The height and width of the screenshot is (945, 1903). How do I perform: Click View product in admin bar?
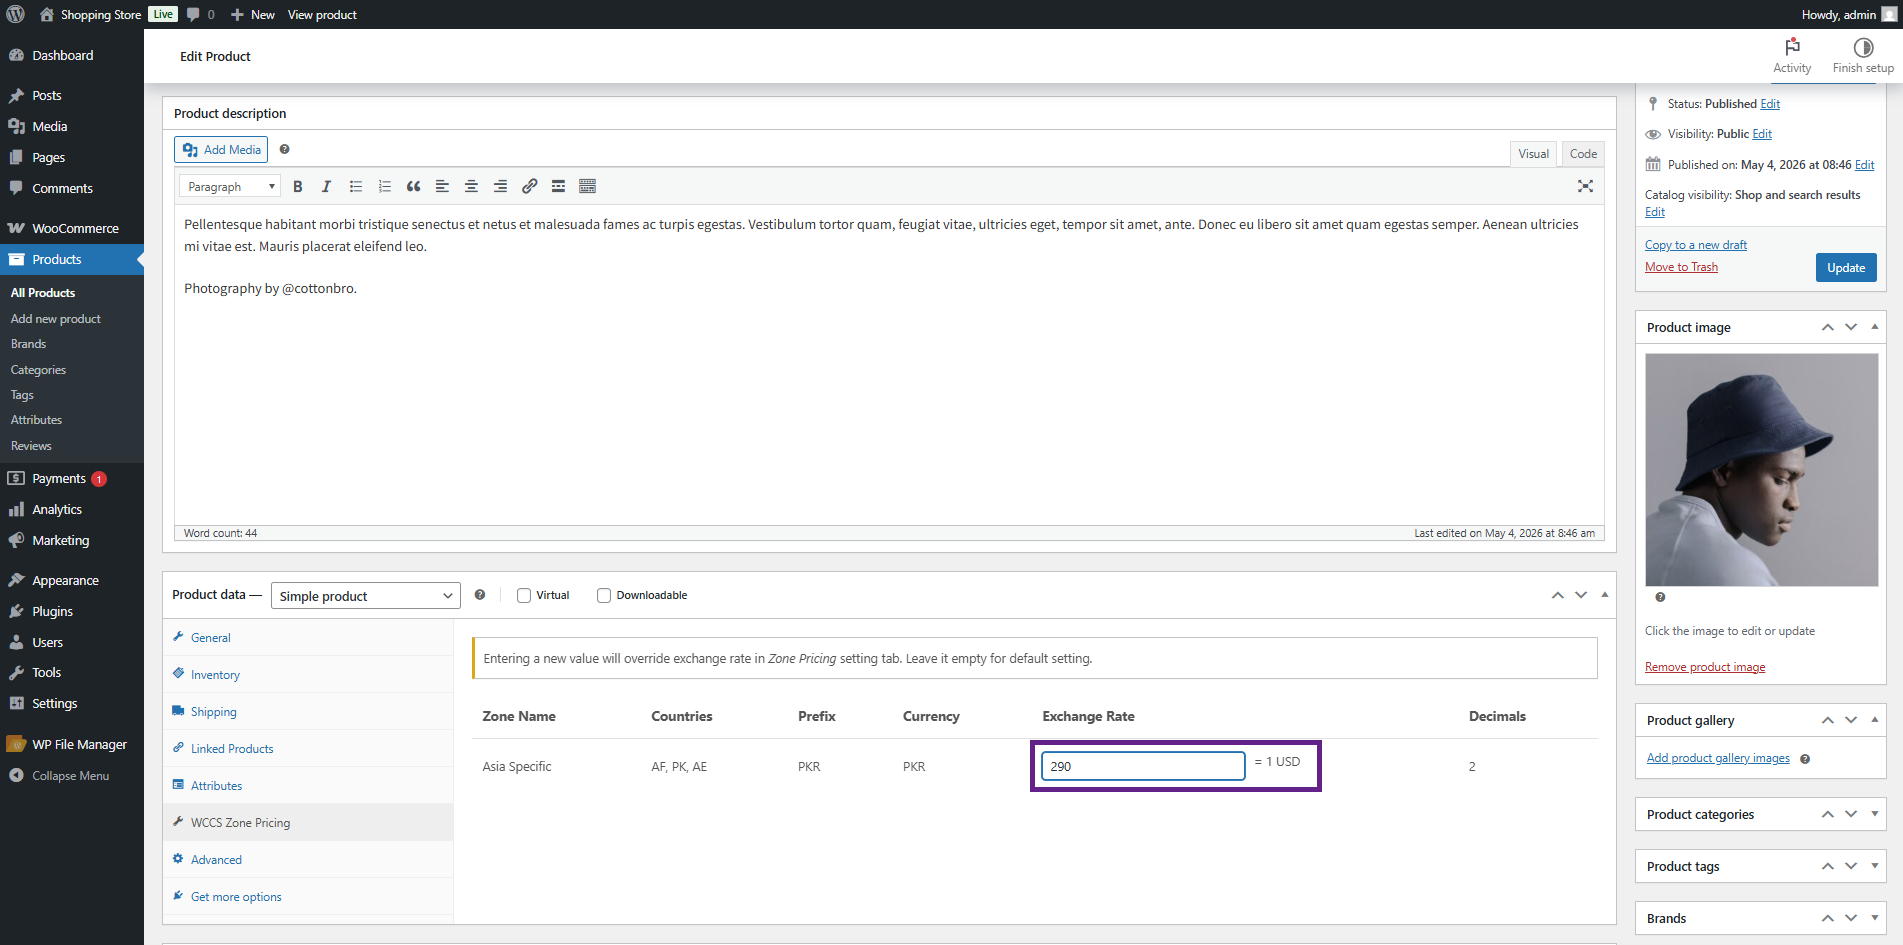pos(322,14)
